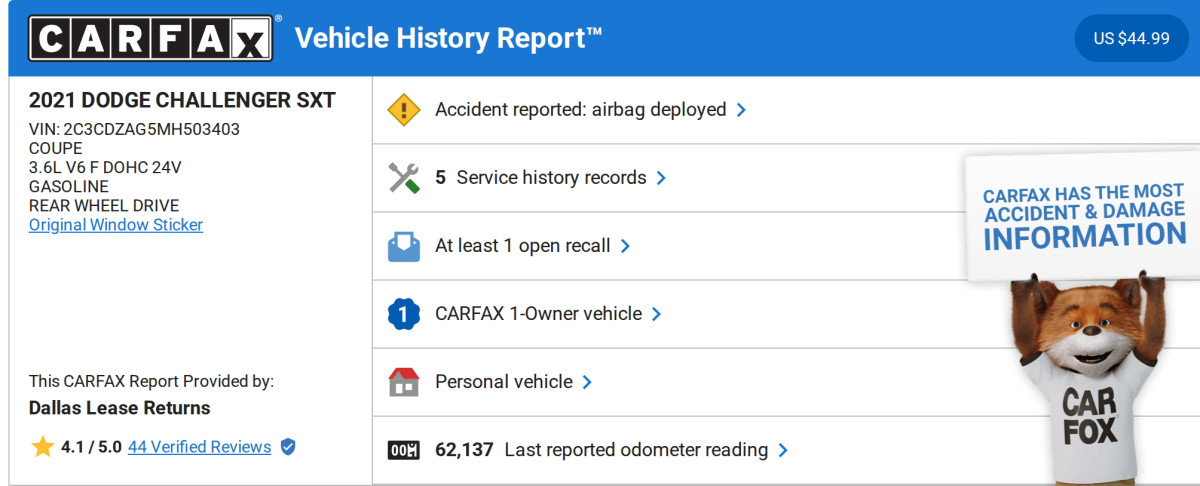Open the 44 Verified Reviews link
1200x486 pixels.
199,447
